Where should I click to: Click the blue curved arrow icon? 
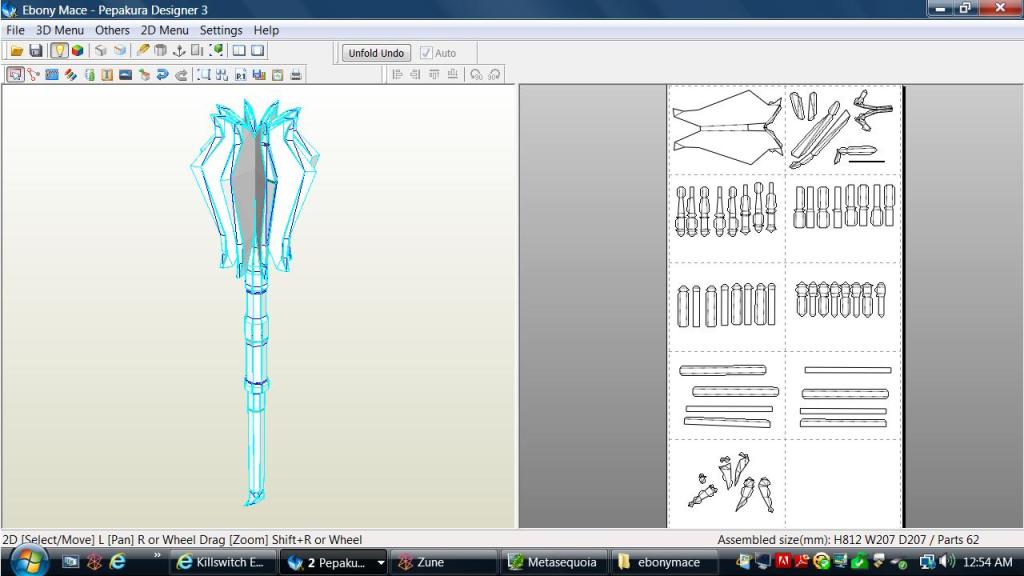163,74
